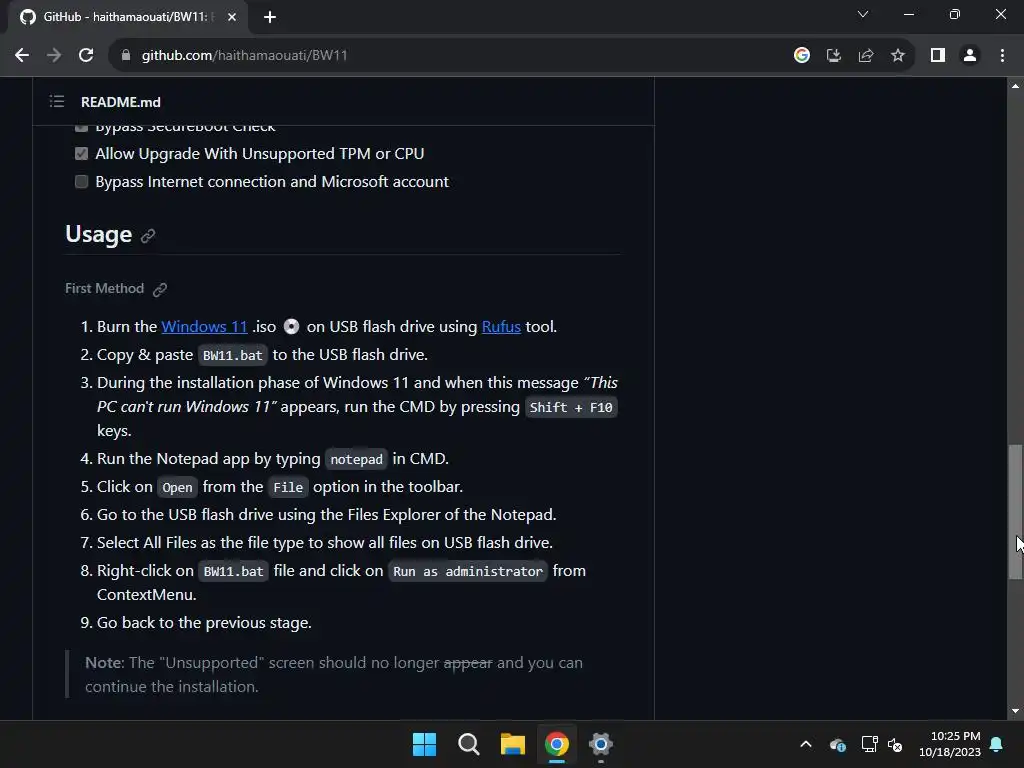Click the Run as administrator code text
Image resolution: width=1024 pixels, height=768 pixels.
pos(468,571)
